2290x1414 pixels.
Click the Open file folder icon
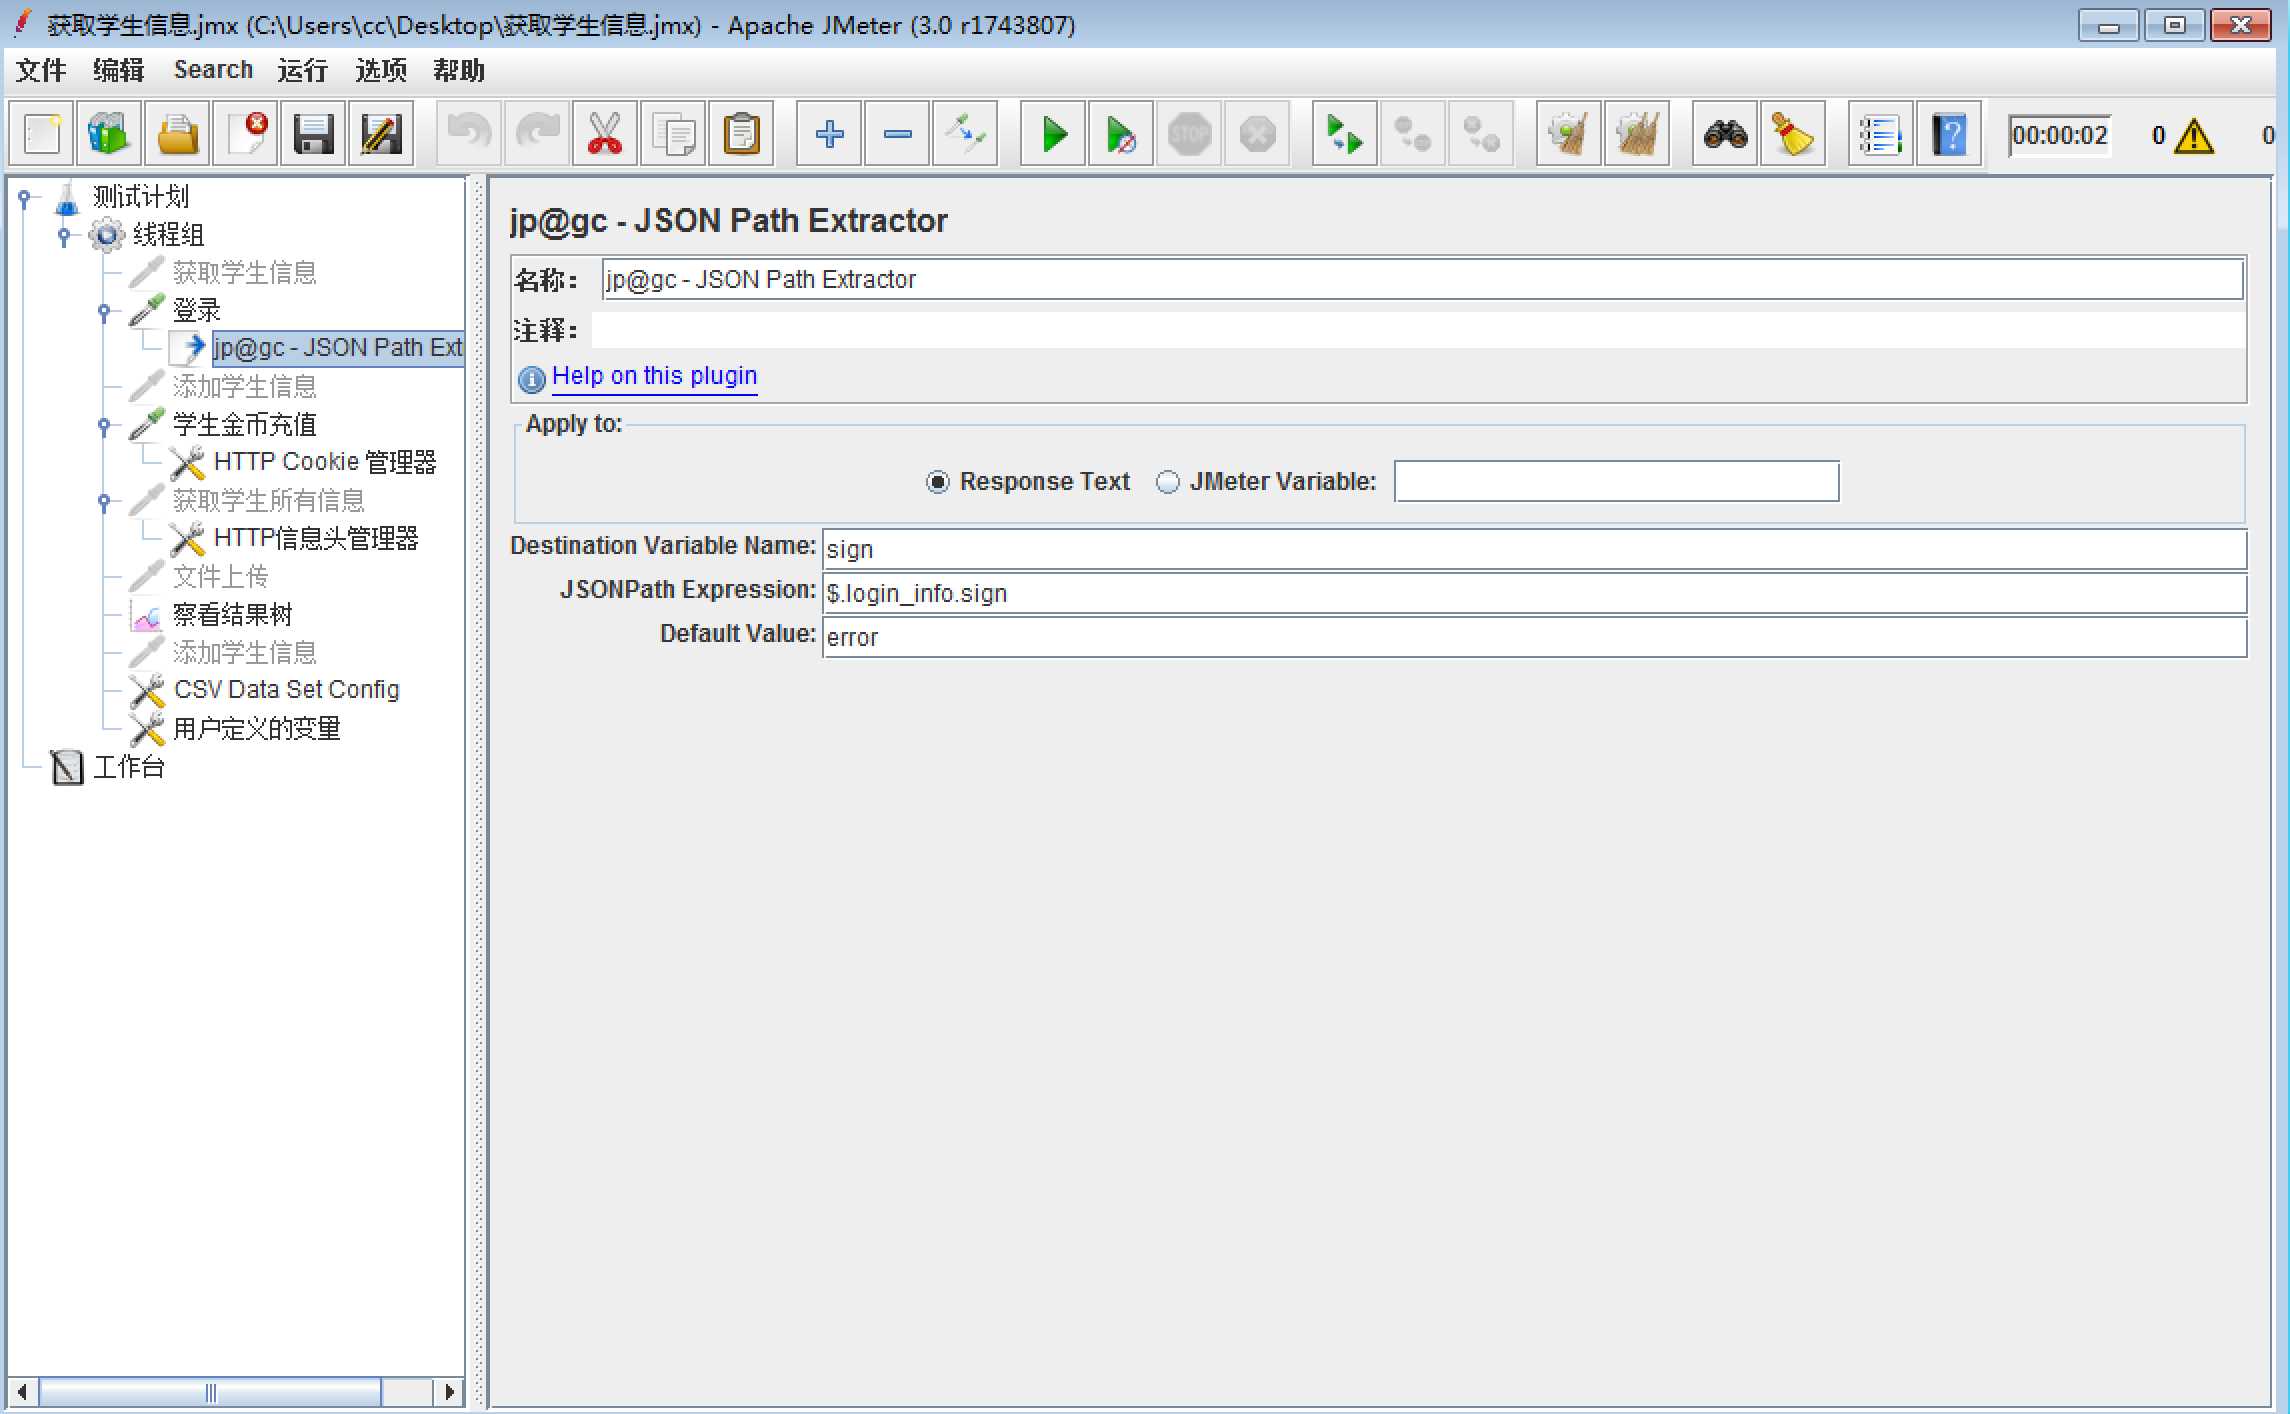pyautogui.click(x=177, y=134)
